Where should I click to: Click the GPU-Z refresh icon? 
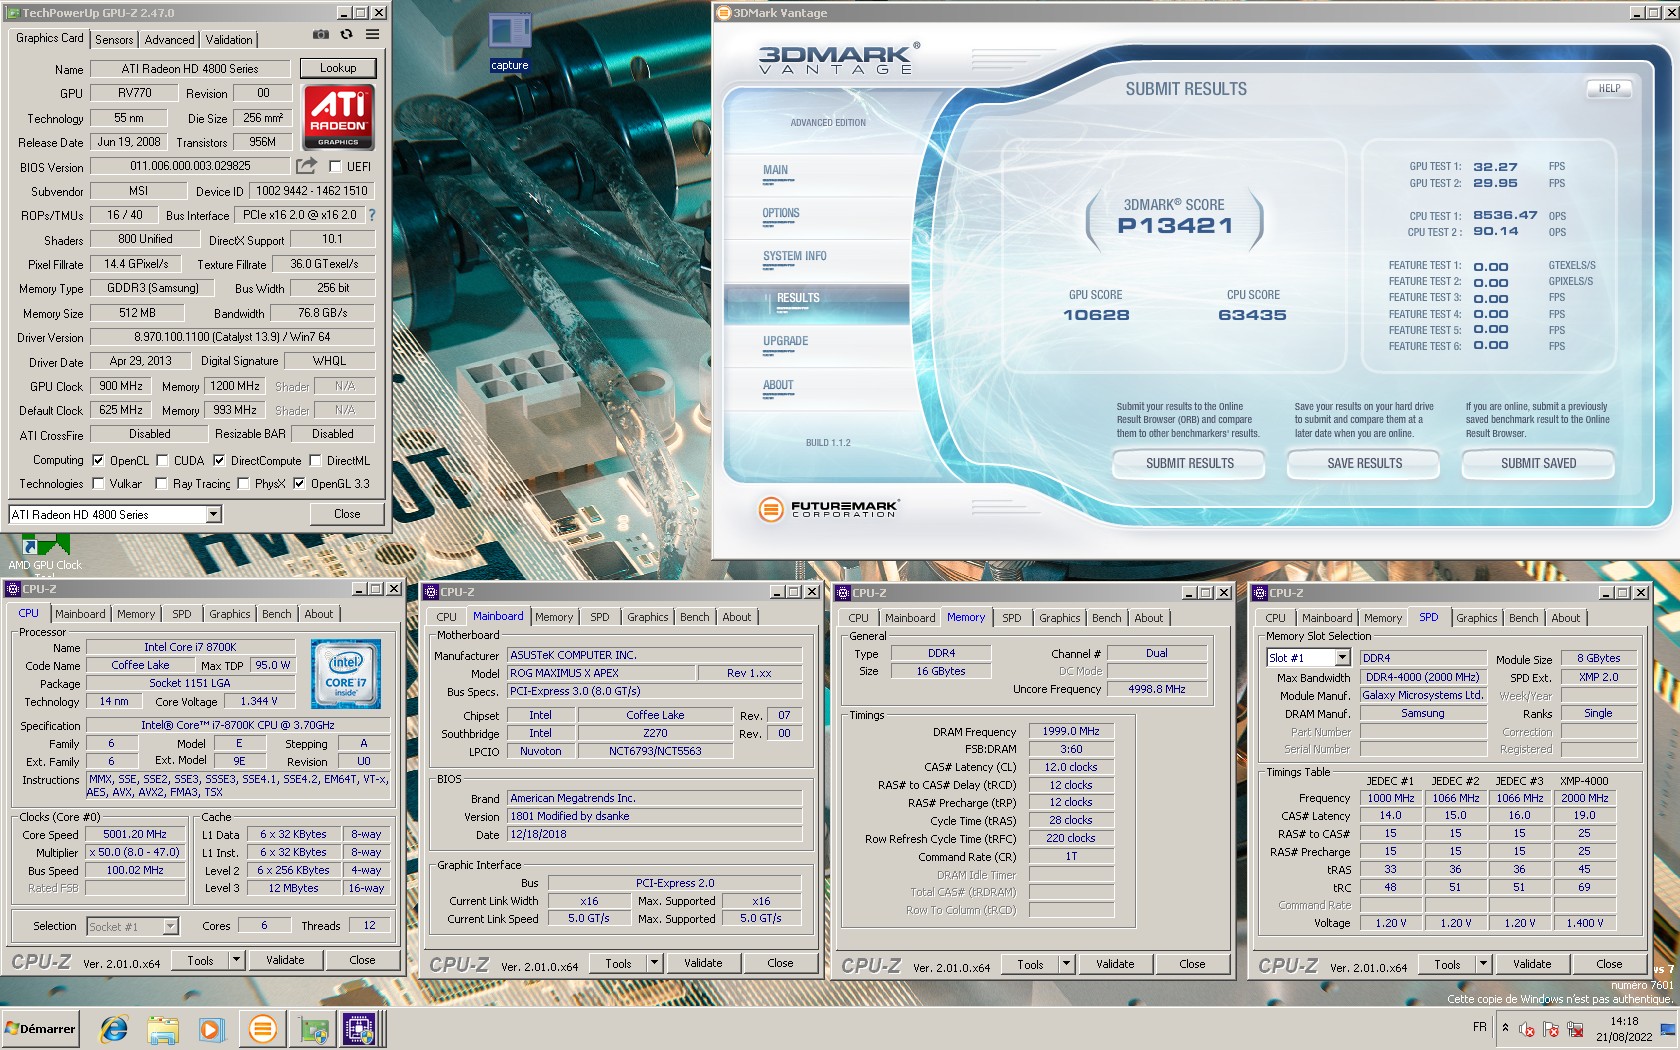tap(346, 34)
